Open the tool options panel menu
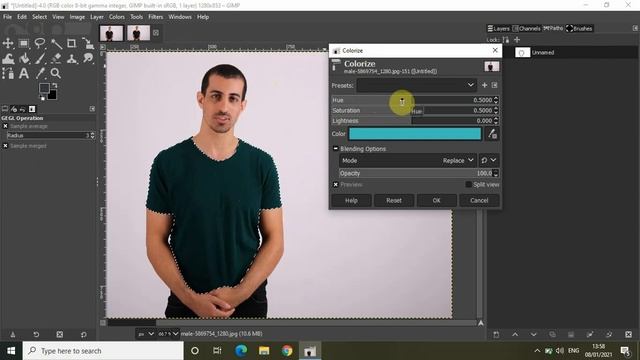 click(92, 109)
